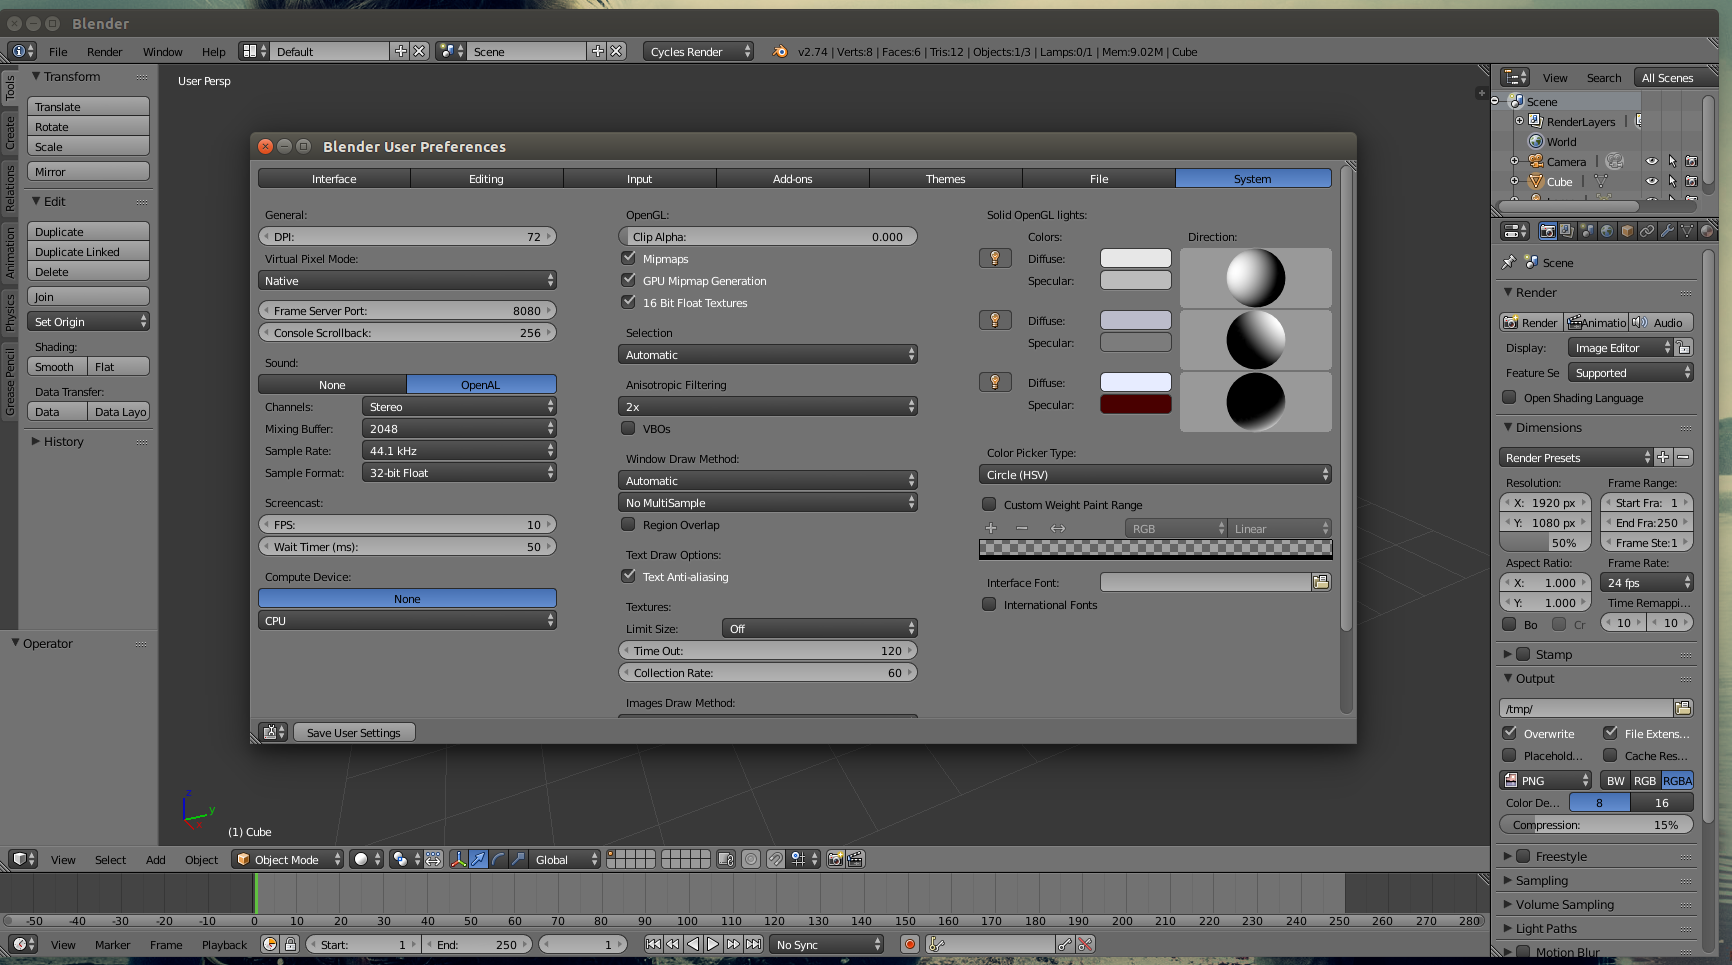Viewport: 1732px width, 965px height.
Task: Browse interface font with the folder icon
Action: 1321,582
